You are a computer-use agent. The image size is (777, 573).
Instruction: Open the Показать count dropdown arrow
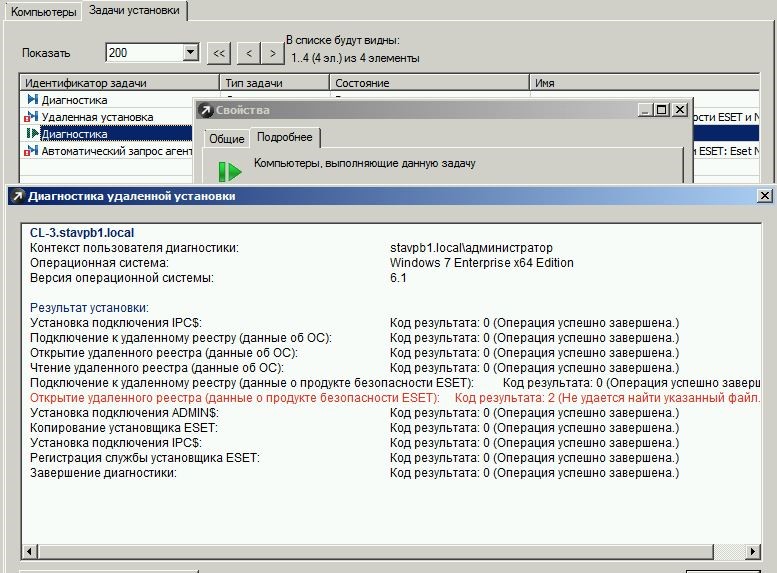[x=191, y=53]
